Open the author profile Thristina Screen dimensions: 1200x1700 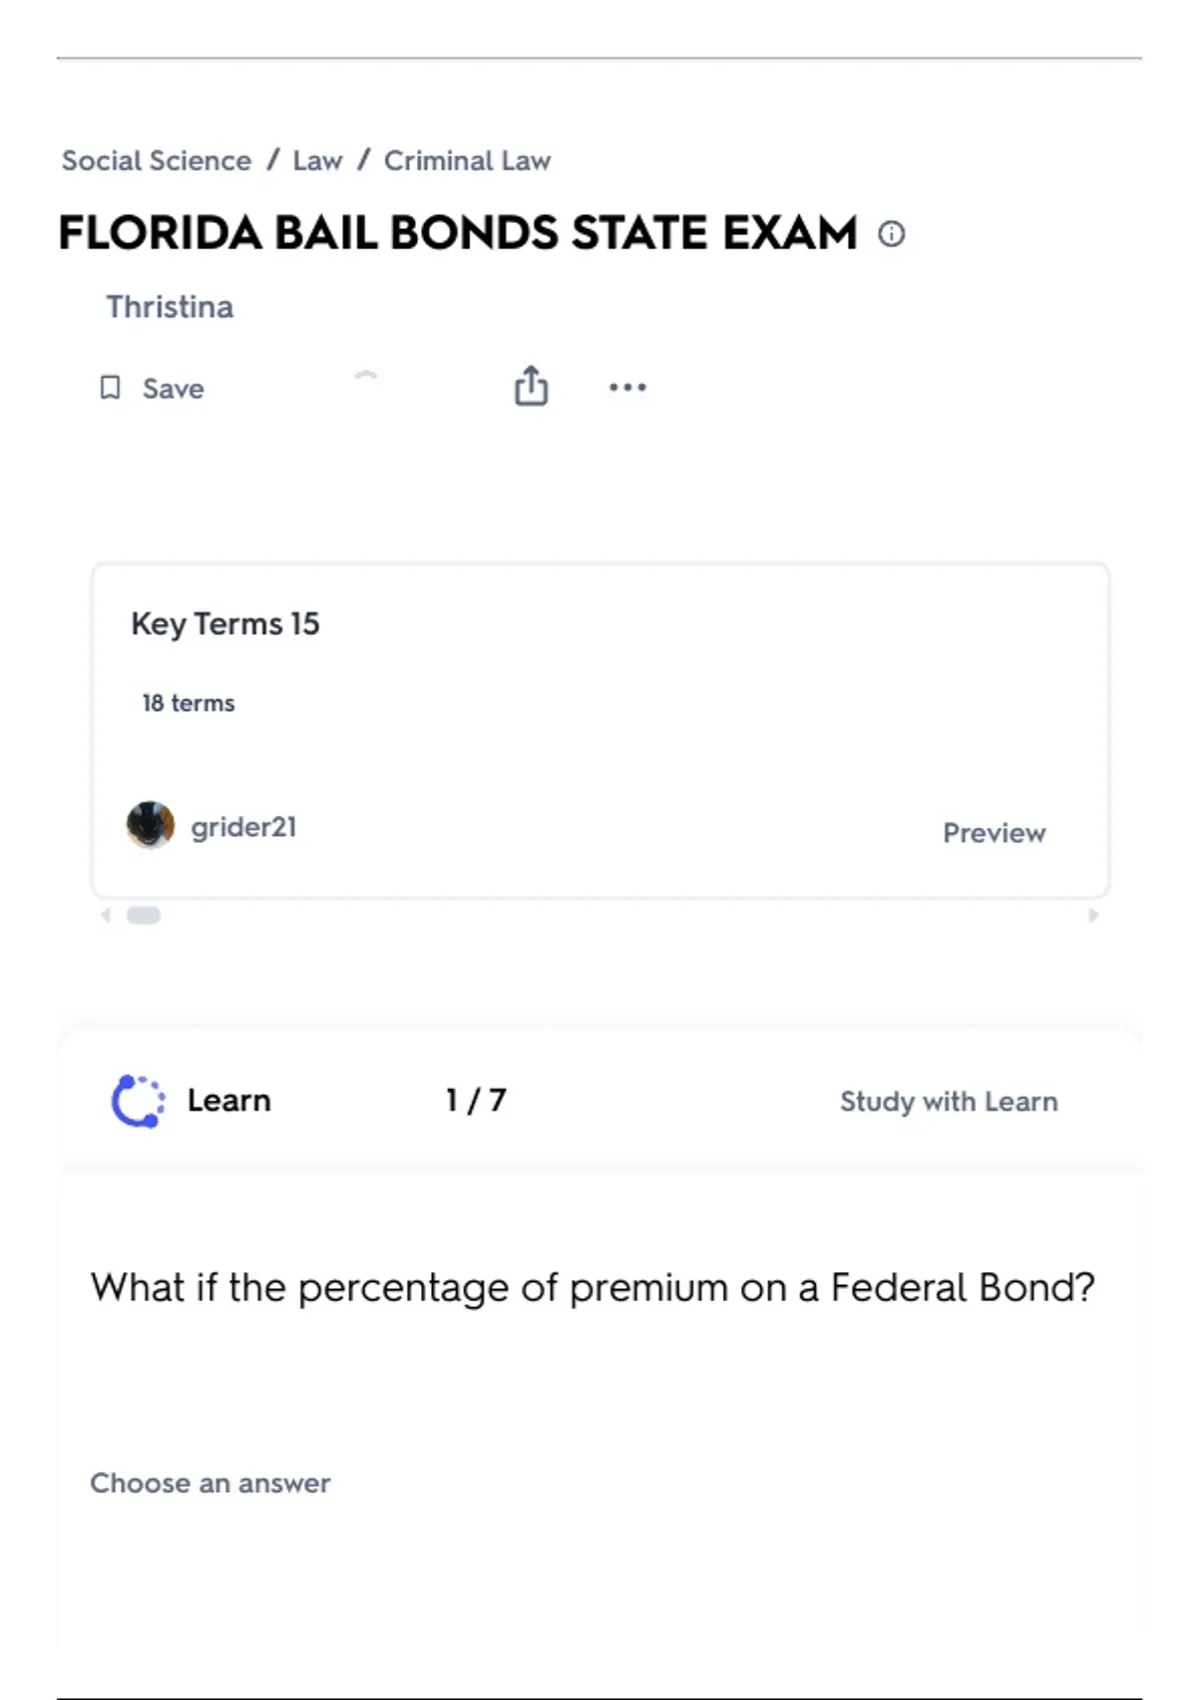[x=170, y=307]
